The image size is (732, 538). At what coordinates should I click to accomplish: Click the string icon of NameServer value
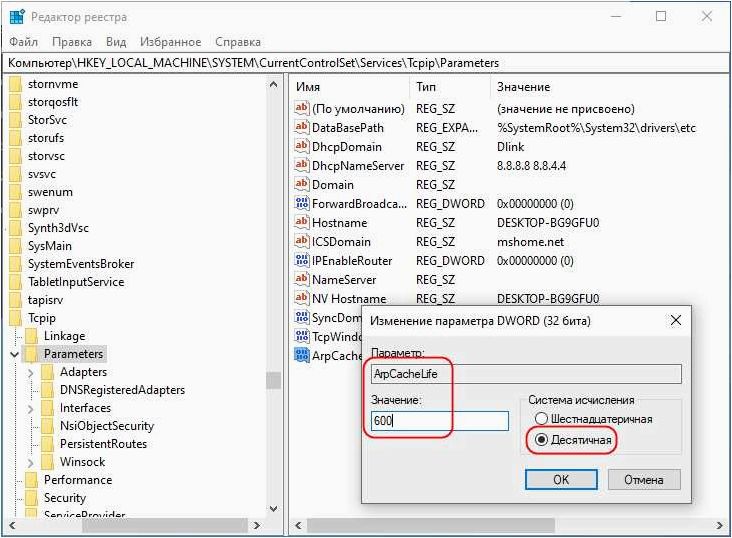(302, 280)
